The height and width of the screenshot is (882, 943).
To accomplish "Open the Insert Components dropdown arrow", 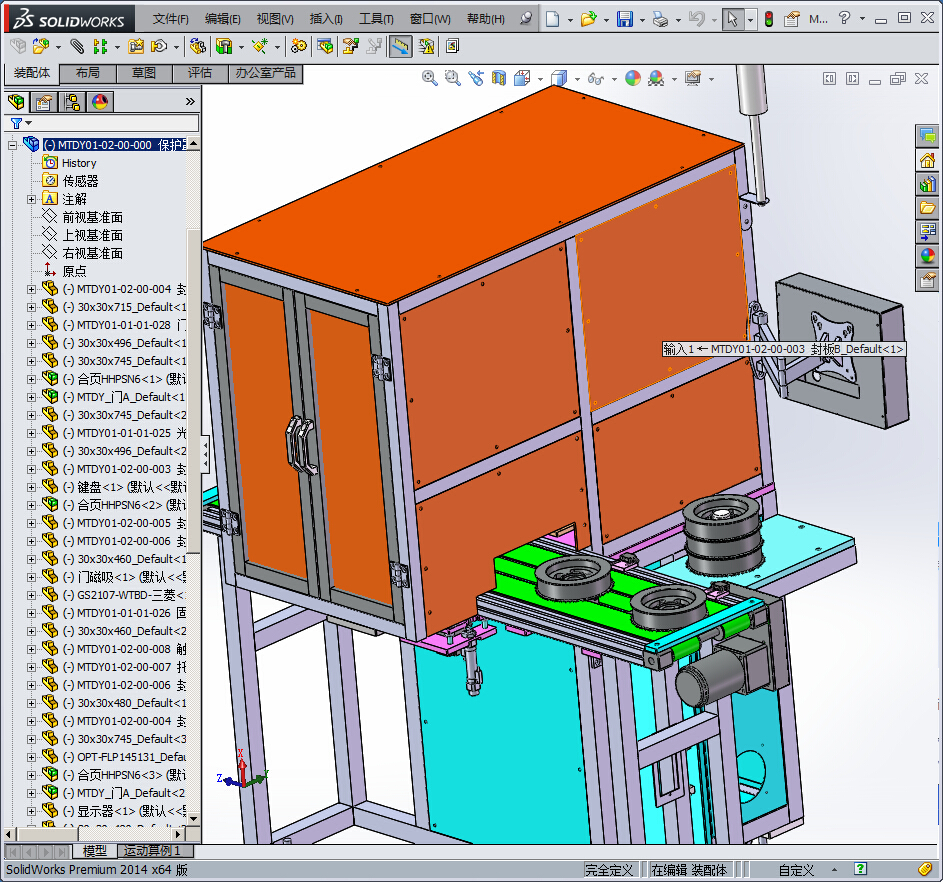I will 58,46.
